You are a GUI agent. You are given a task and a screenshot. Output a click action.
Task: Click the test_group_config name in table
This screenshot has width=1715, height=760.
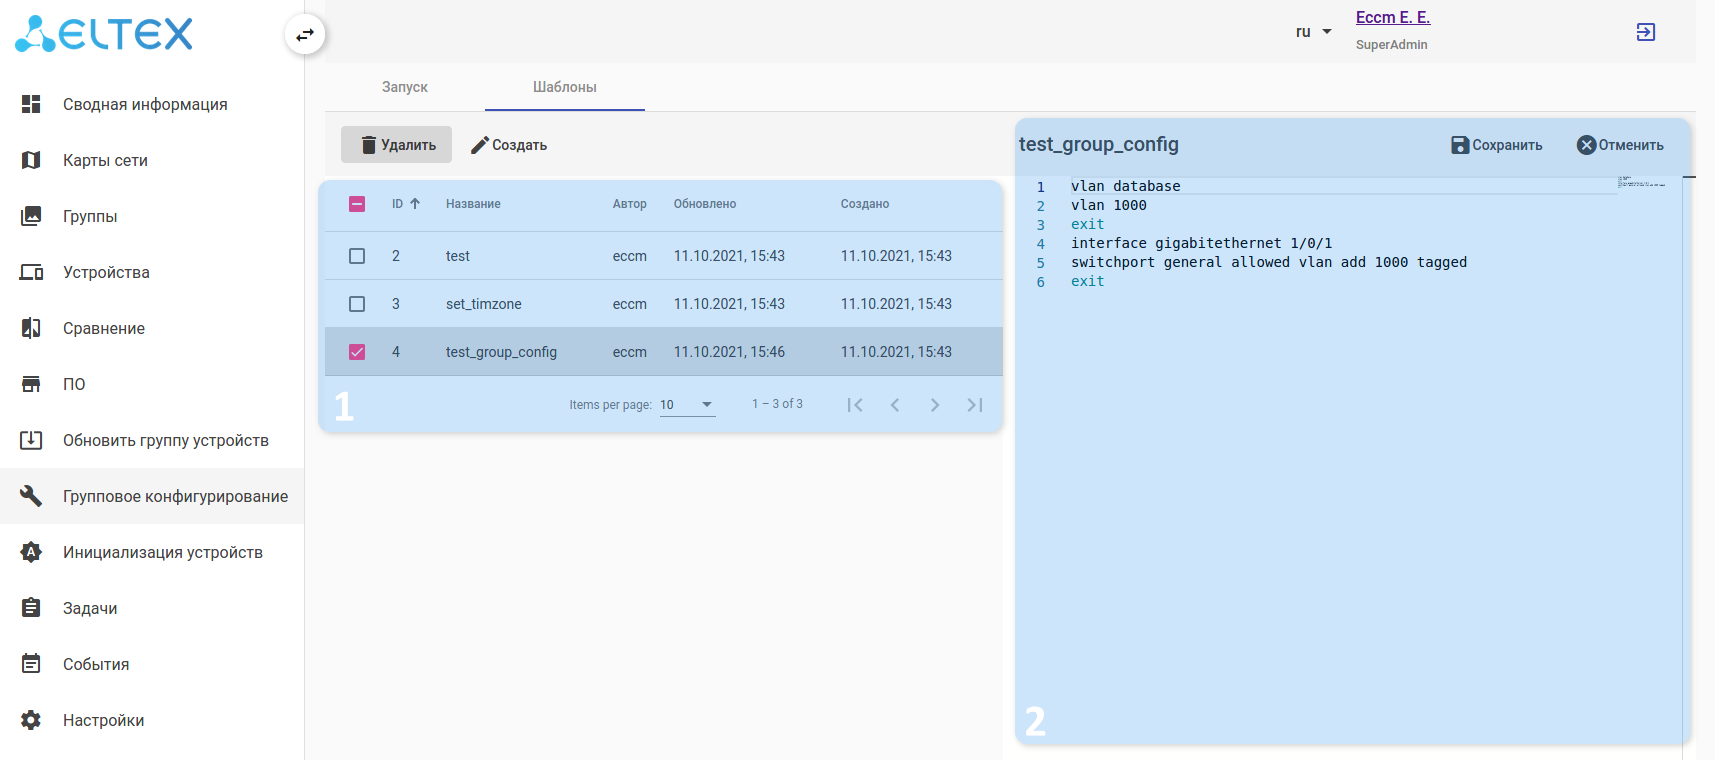tap(501, 352)
